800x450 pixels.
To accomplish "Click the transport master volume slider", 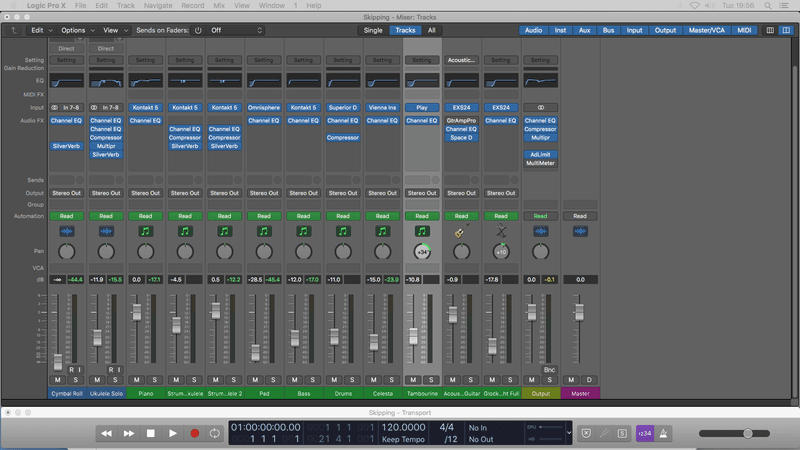I will (x=734, y=433).
